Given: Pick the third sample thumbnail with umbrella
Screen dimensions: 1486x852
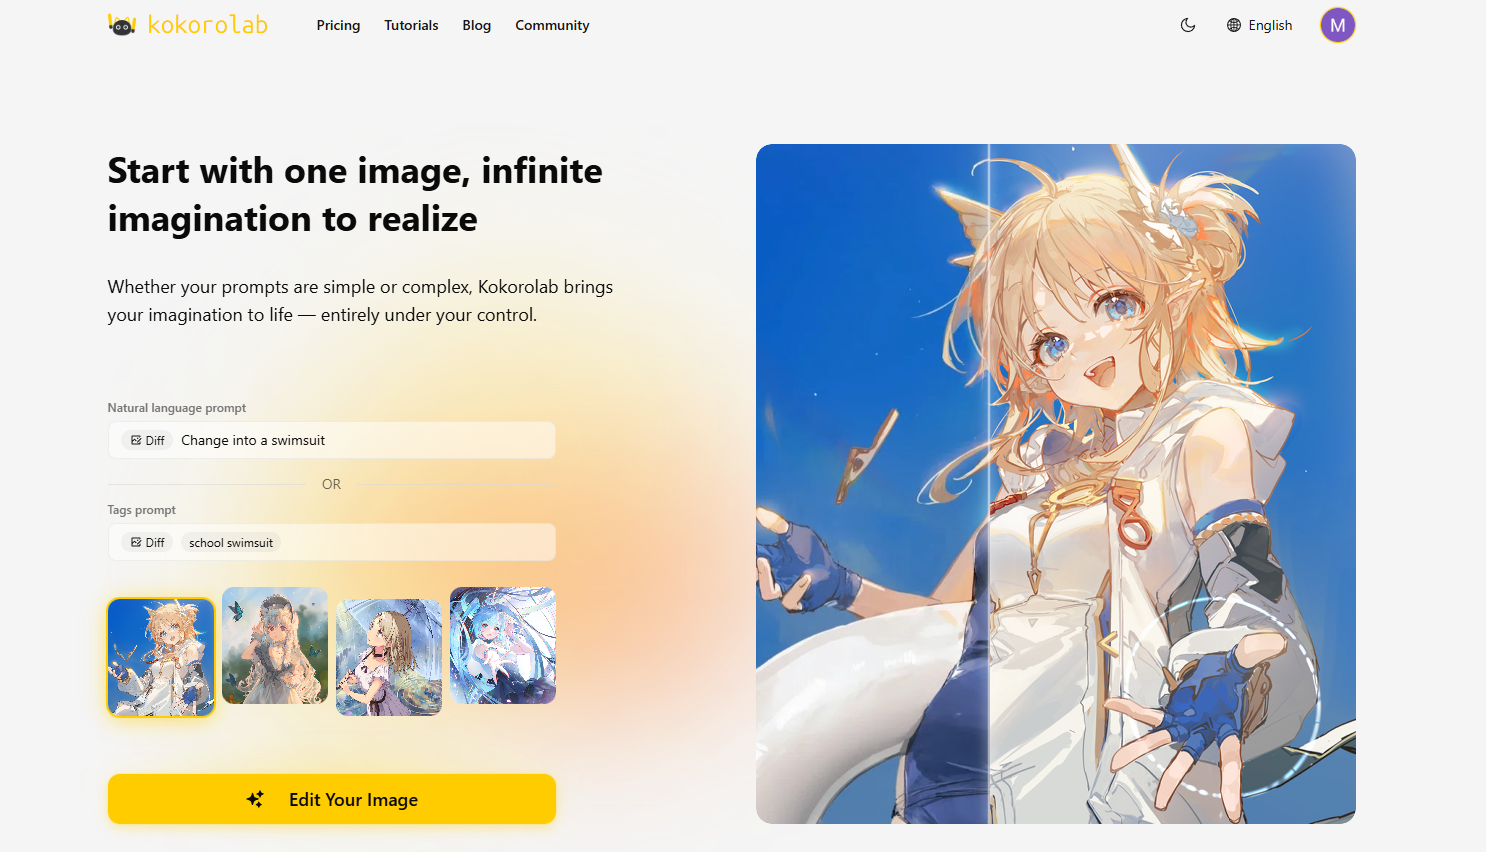Looking at the screenshot, I should click(x=389, y=657).
